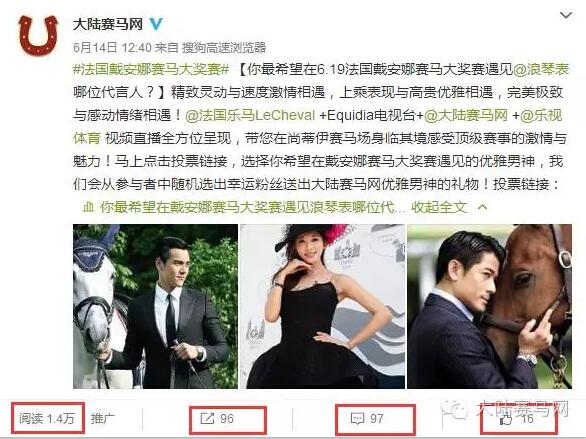Click the blue verified V badge
This screenshot has height=439, width=586.
click(156, 24)
